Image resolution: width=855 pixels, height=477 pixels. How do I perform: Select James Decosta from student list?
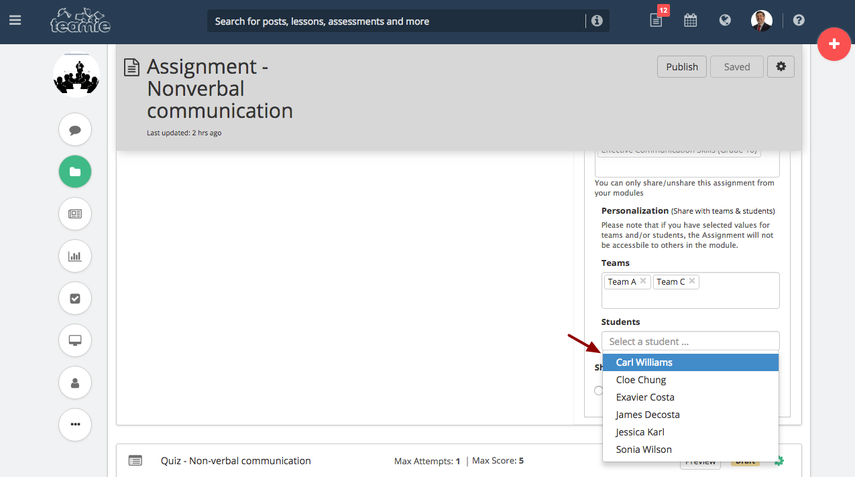coord(690,415)
